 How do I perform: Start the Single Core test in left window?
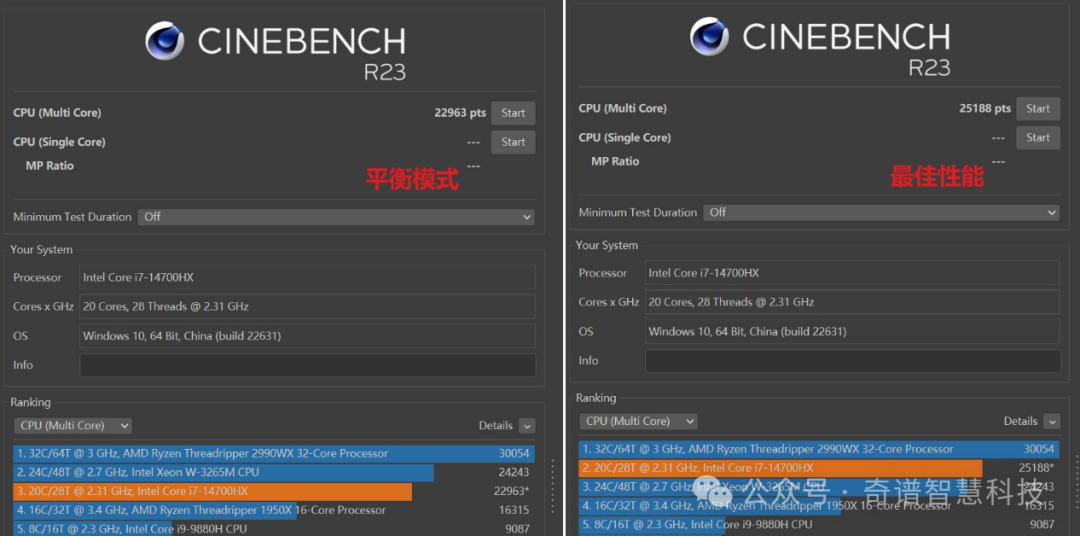point(513,142)
